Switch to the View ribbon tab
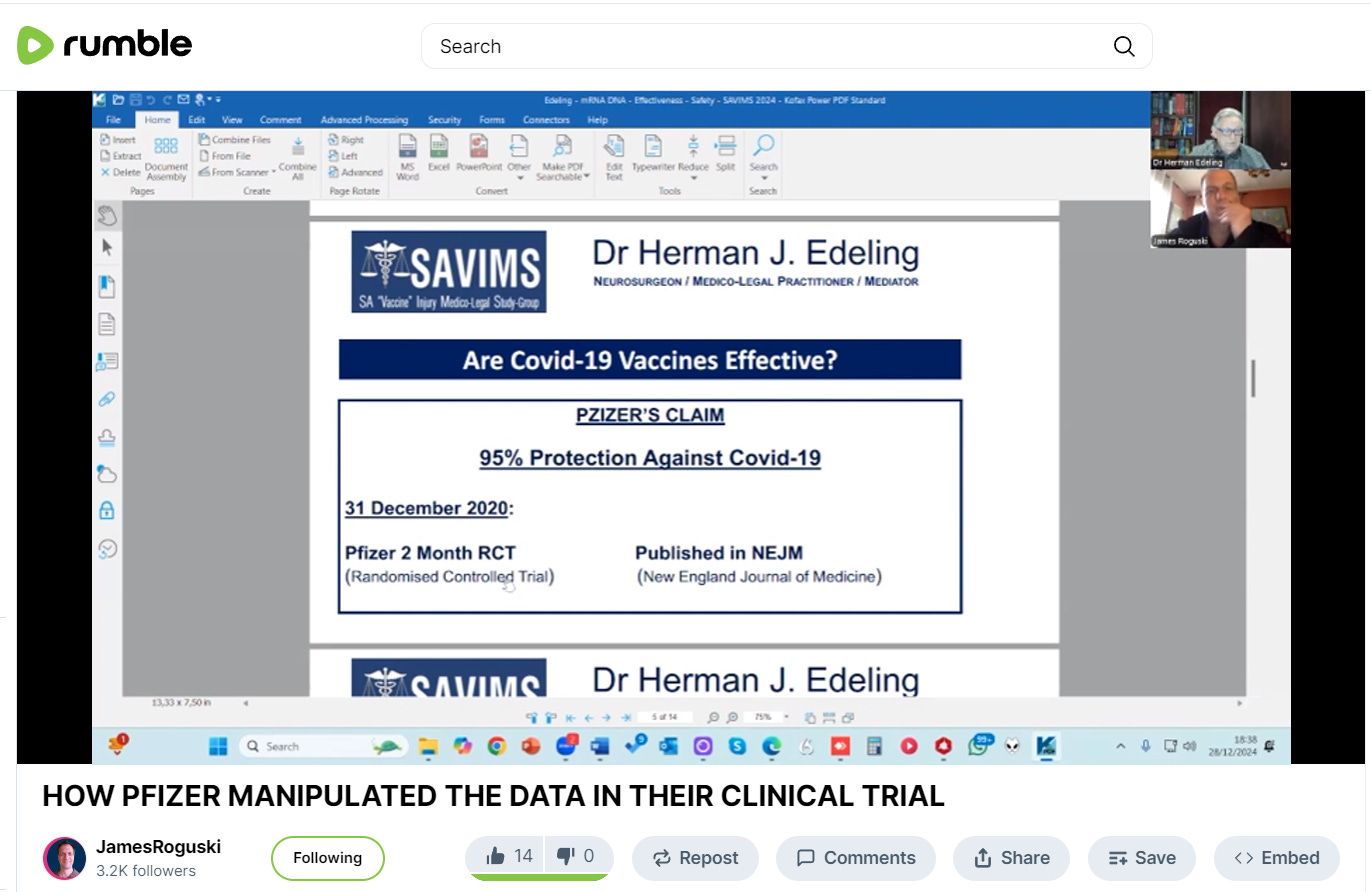 point(232,120)
